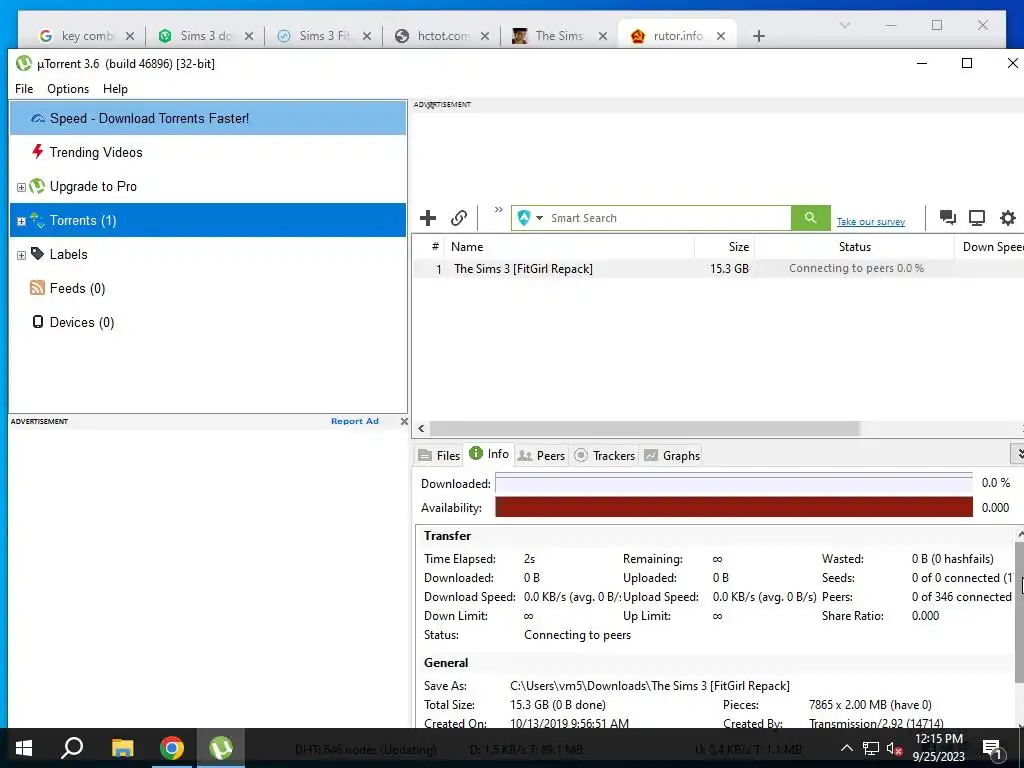Click the uTorrent taskbar icon
This screenshot has width=1024, height=768.
[x=221, y=748]
